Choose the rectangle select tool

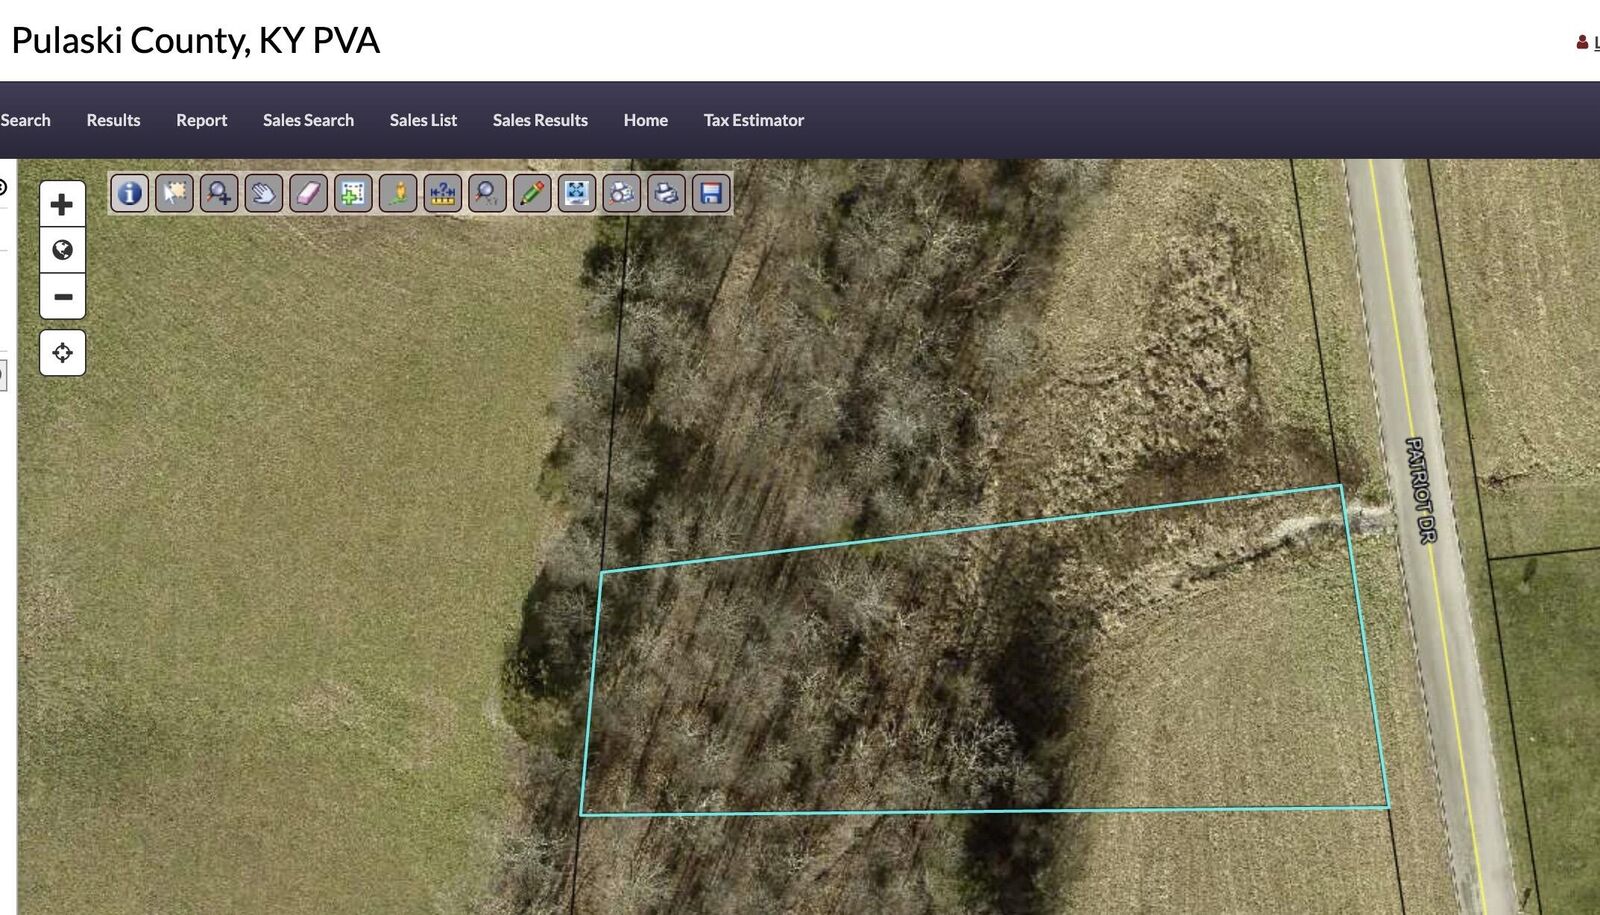[174, 193]
